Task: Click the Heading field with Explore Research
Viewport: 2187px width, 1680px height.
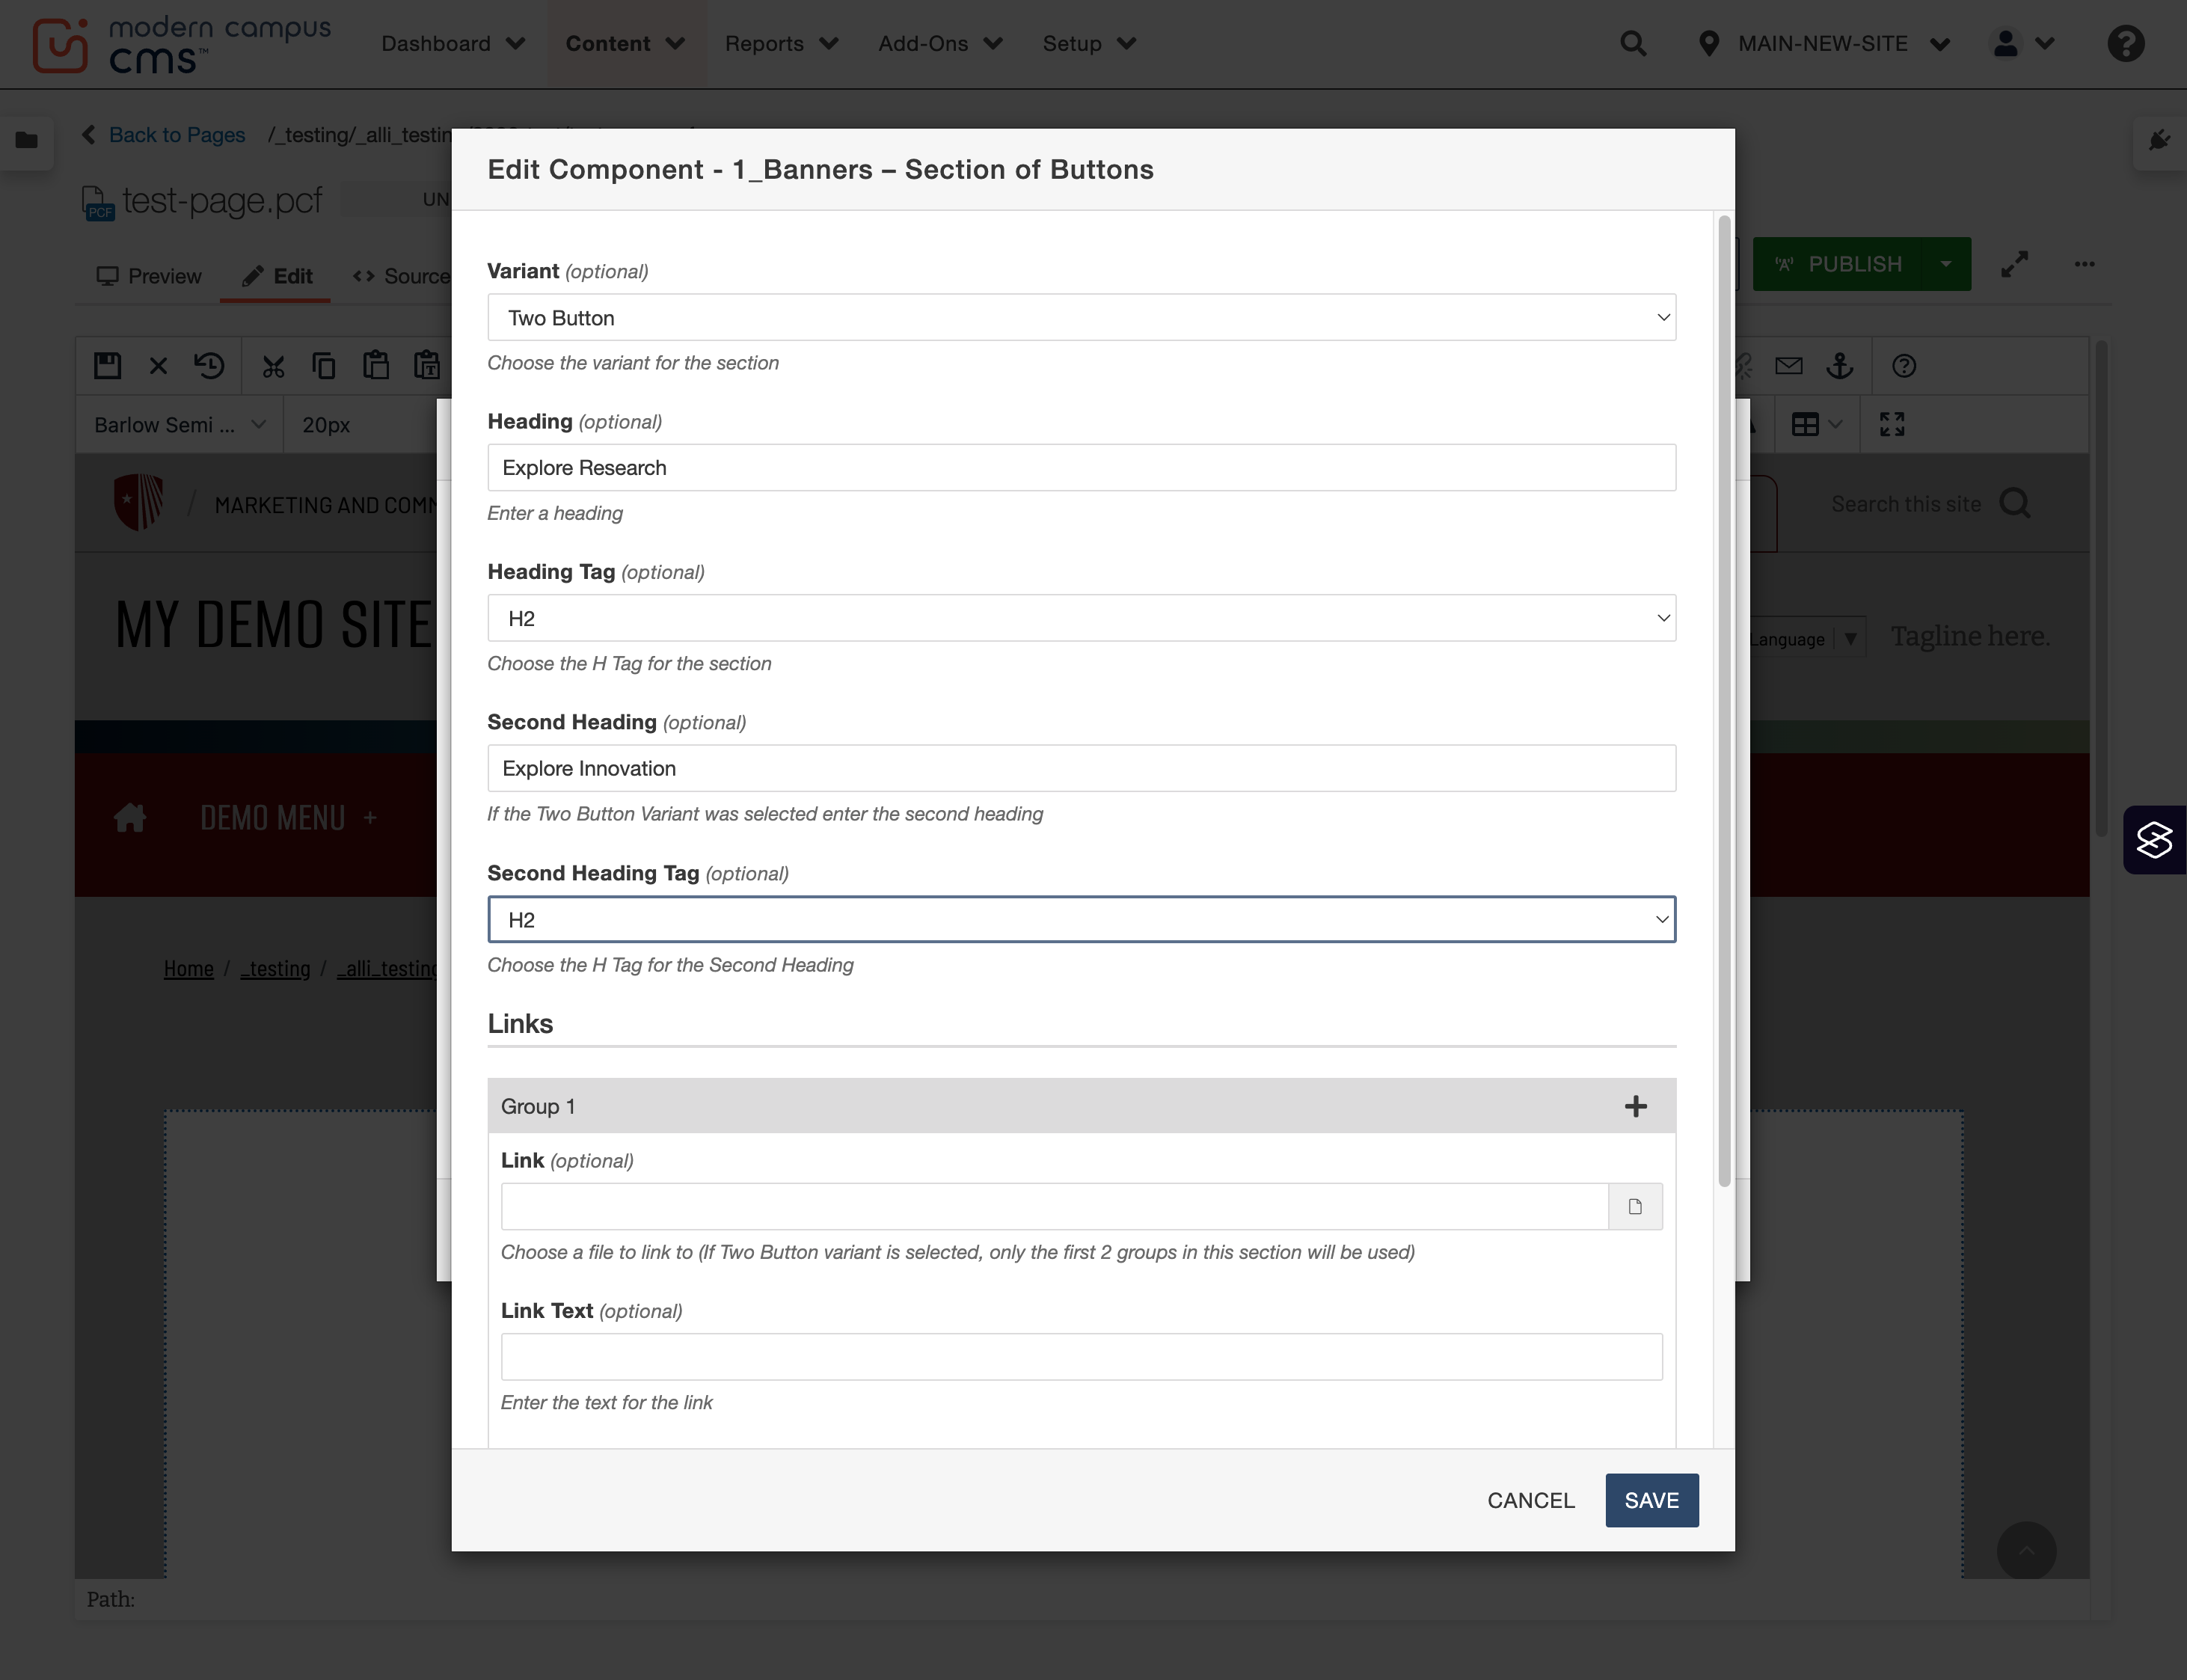Action: pos(1081,468)
